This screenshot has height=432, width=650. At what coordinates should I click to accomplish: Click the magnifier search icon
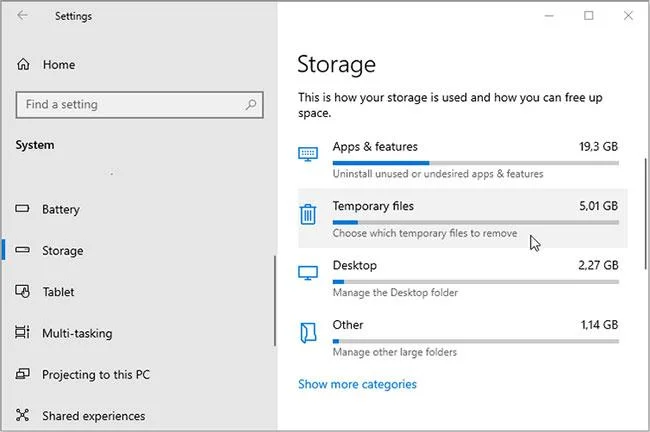pos(250,104)
